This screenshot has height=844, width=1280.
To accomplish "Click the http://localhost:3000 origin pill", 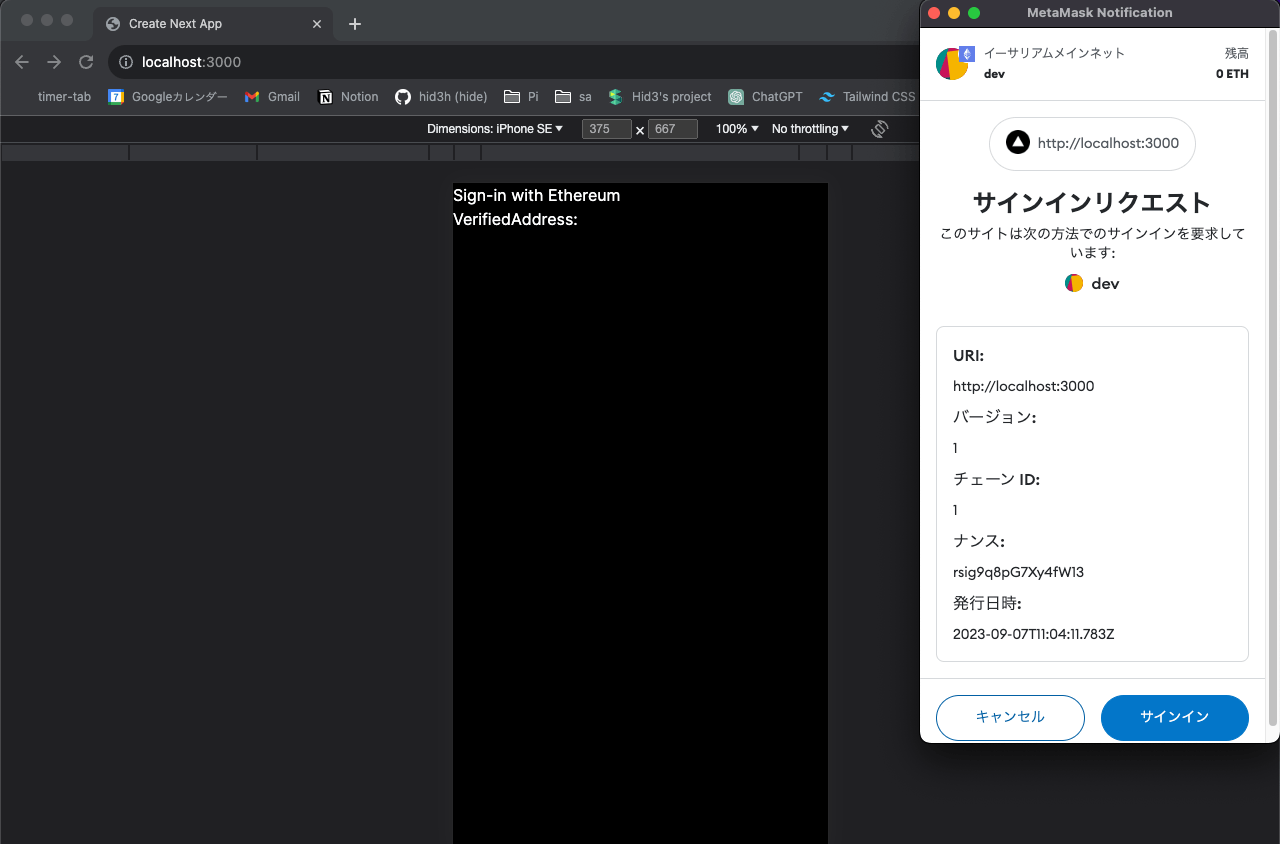I will point(1092,143).
